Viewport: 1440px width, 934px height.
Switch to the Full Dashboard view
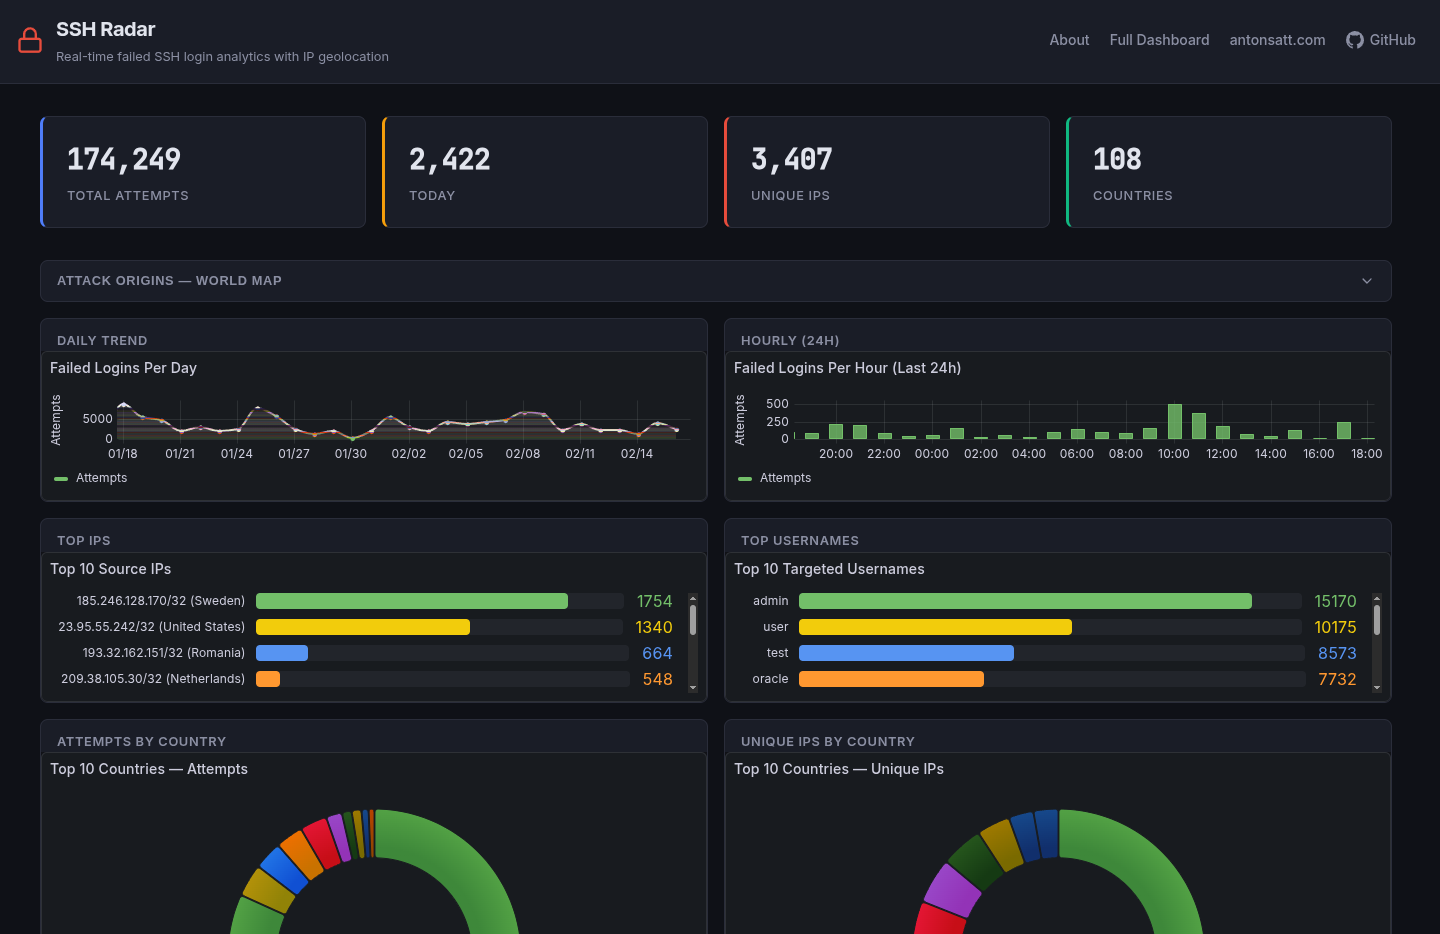coord(1159,40)
